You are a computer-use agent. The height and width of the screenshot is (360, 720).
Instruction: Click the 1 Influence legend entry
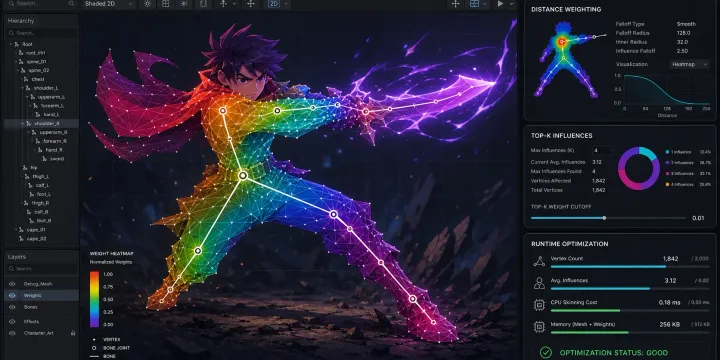click(x=688, y=152)
